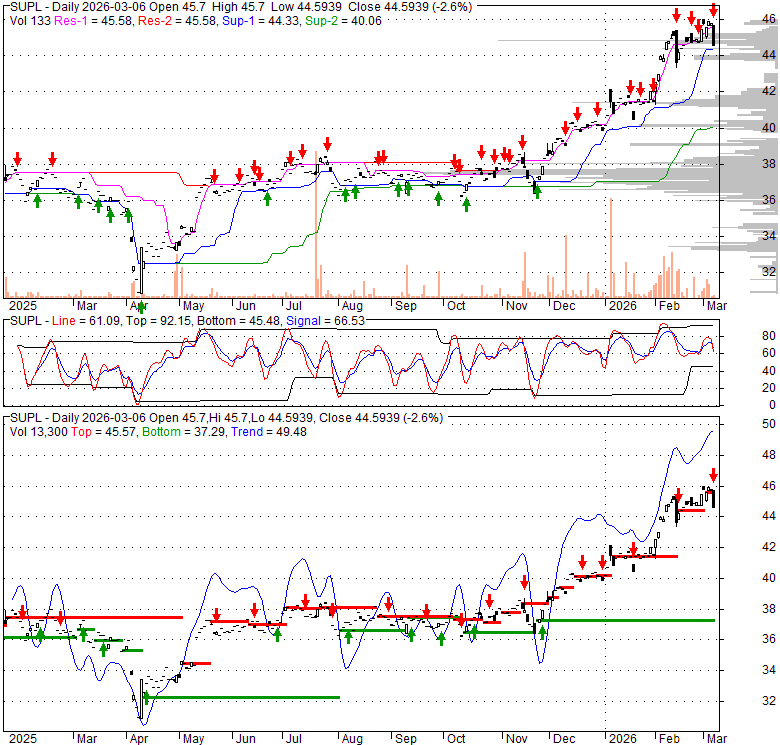Click the green arrow at April bottom in lower chart
This screenshot has height=745, width=780.
[x=146, y=697]
